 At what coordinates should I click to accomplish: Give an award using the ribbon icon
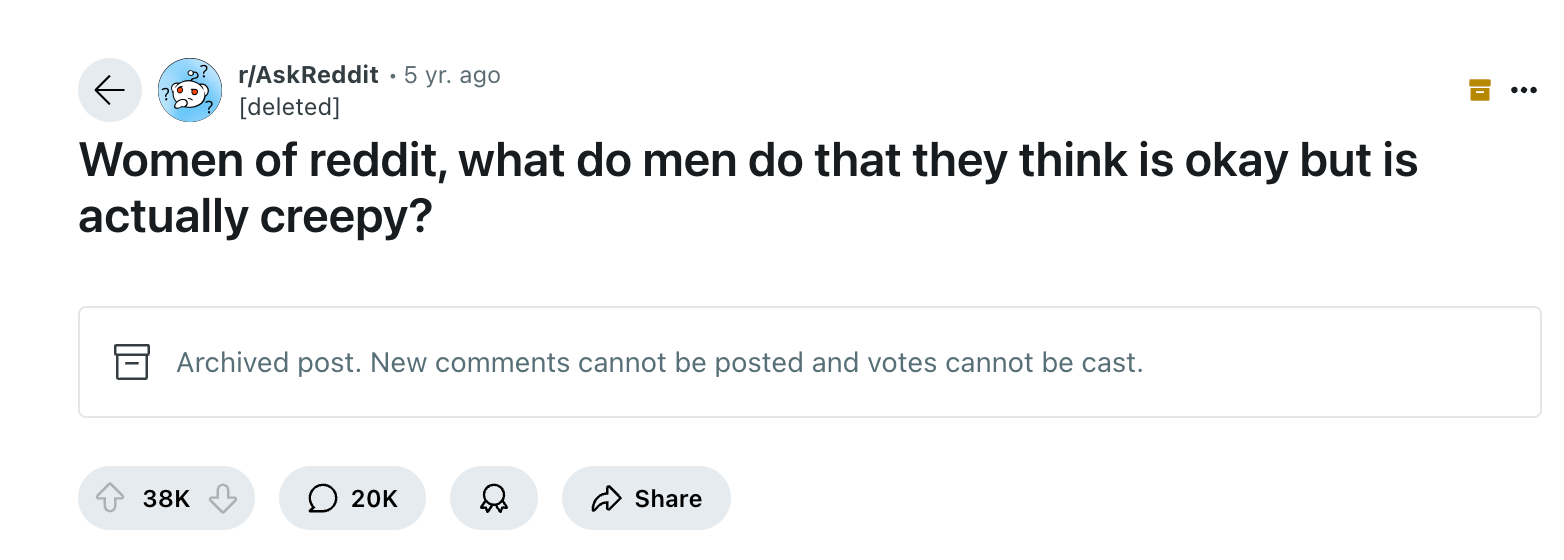(493, 498)
